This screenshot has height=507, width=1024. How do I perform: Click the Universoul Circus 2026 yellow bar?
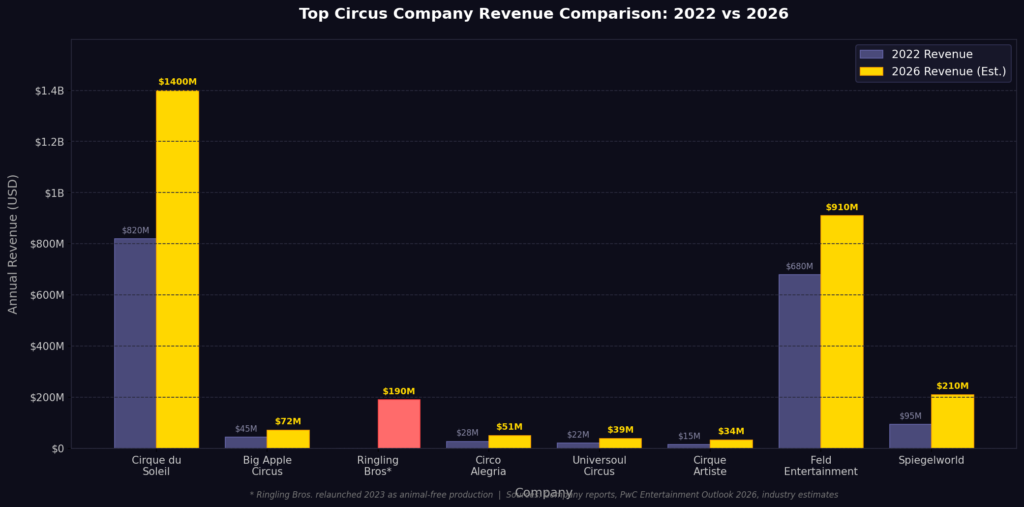[620, 443]
